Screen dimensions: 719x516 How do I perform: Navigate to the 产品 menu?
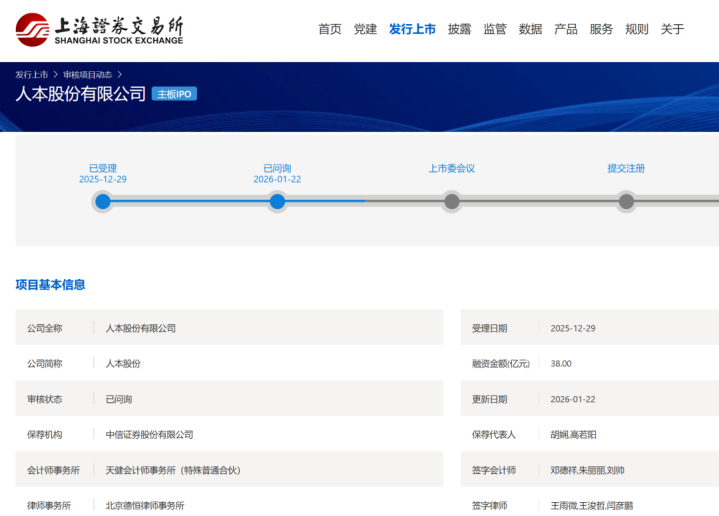pyautogui.click(x=566, y=29)
